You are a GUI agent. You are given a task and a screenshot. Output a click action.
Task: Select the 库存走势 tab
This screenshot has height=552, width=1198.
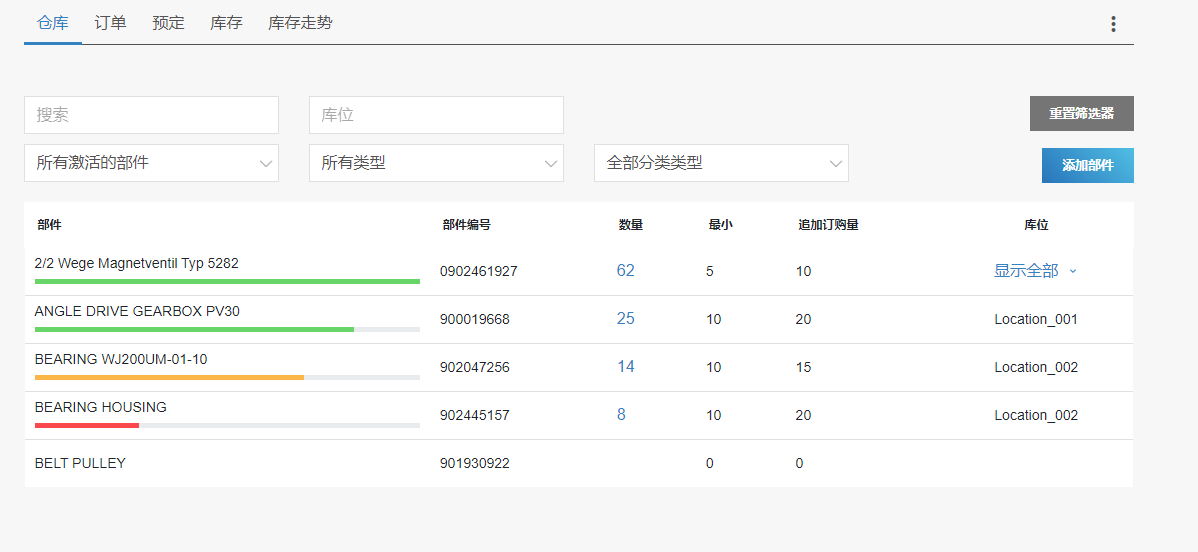coord(300,23)
